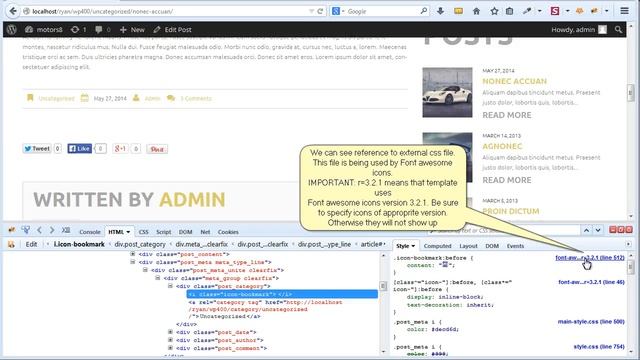Open the Howdy, admin account menu
The width and height of the screenshot is (640, 360).
click(x=579, y=29)
